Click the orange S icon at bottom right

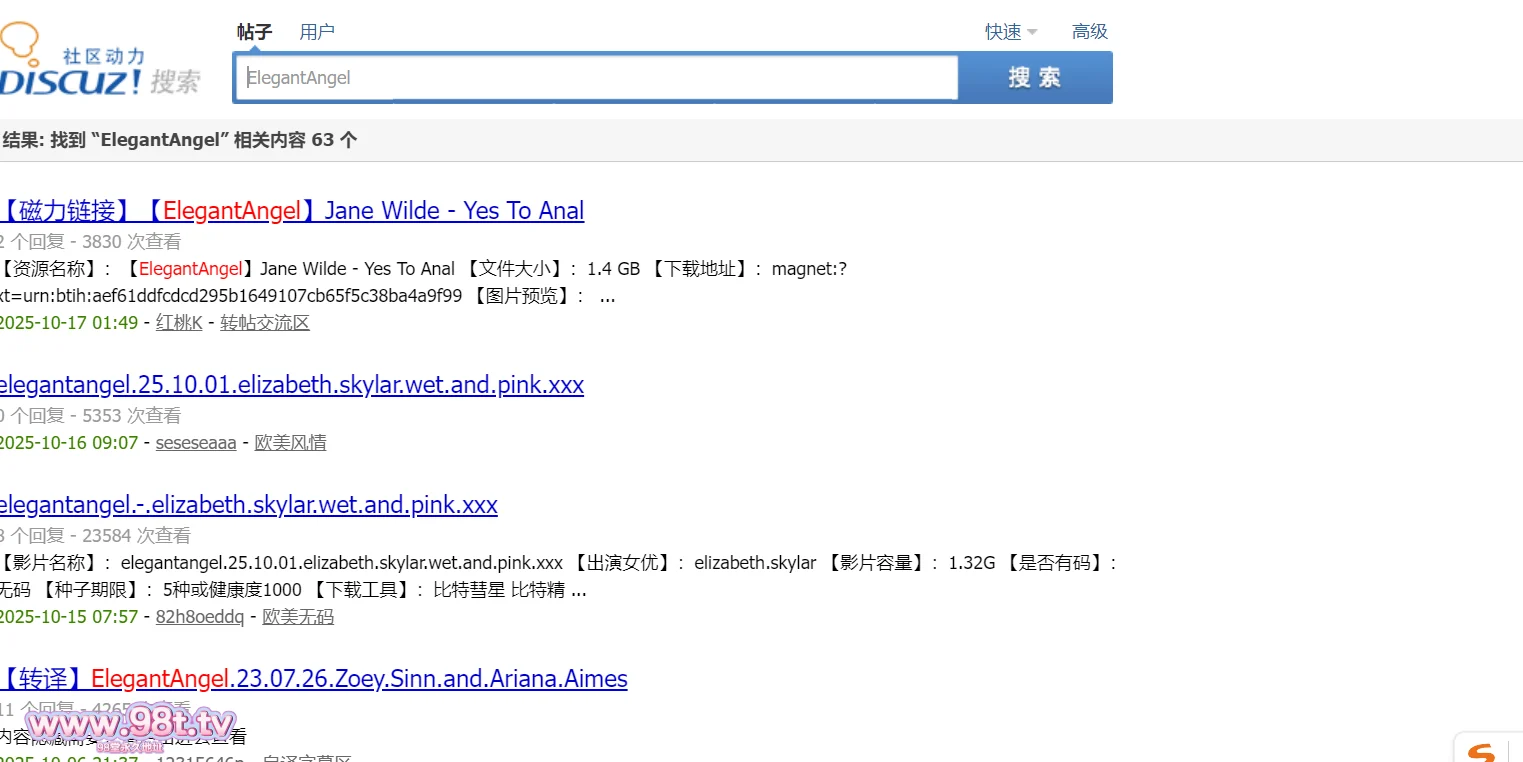point(1482,750)
